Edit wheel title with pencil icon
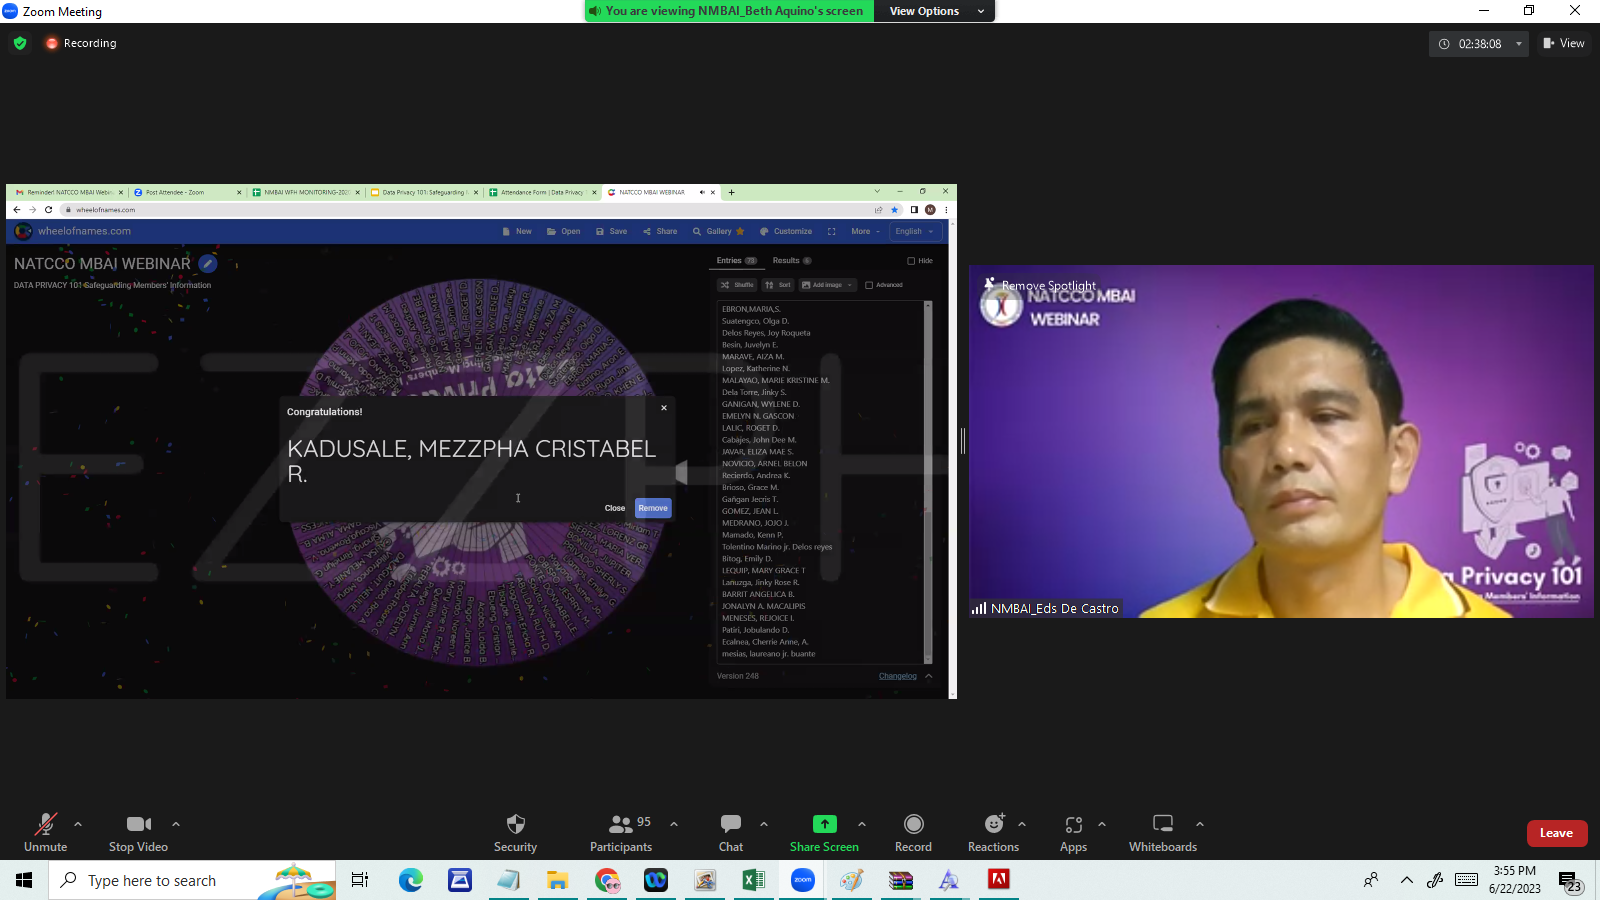 208,264
